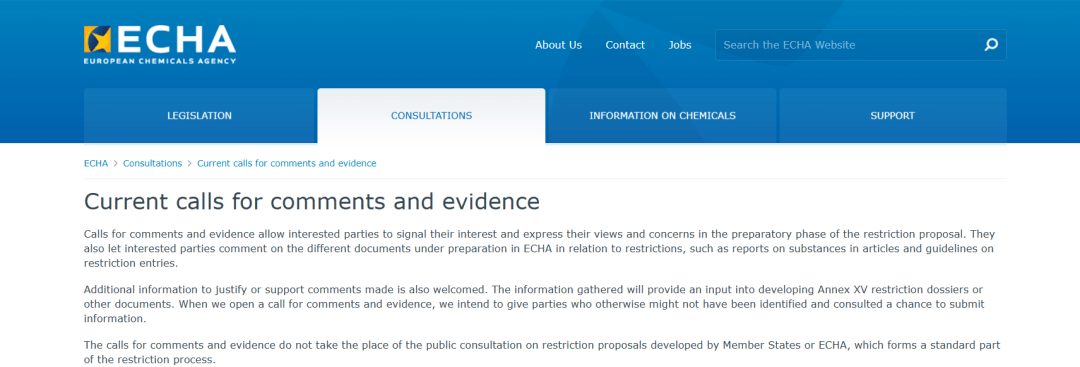Click the chevron separator after ECHA breadcrumb
This screenshot has height=367, width=1080.
[116, 164]
